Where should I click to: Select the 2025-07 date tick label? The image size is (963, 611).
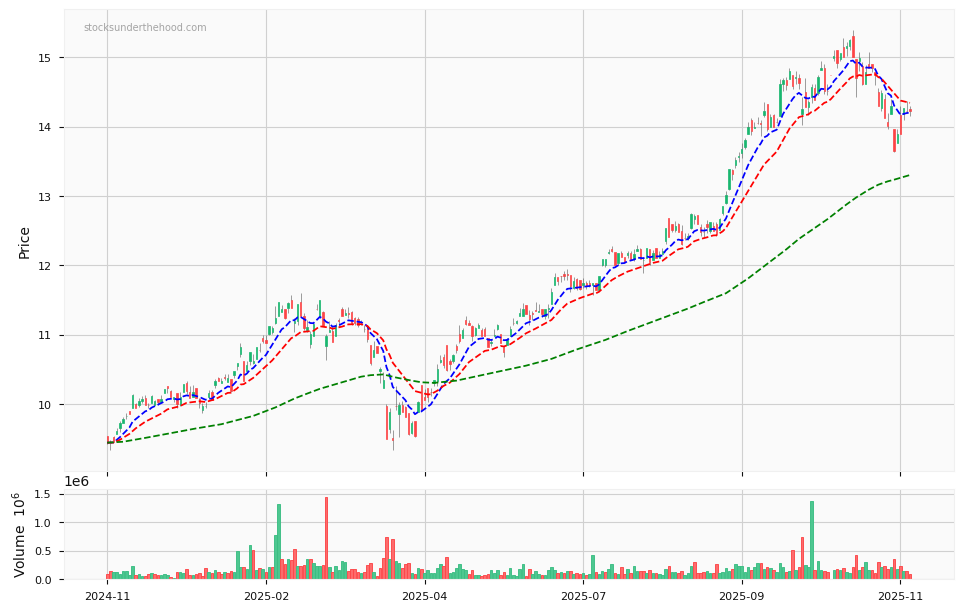click(x=583, y=594)
